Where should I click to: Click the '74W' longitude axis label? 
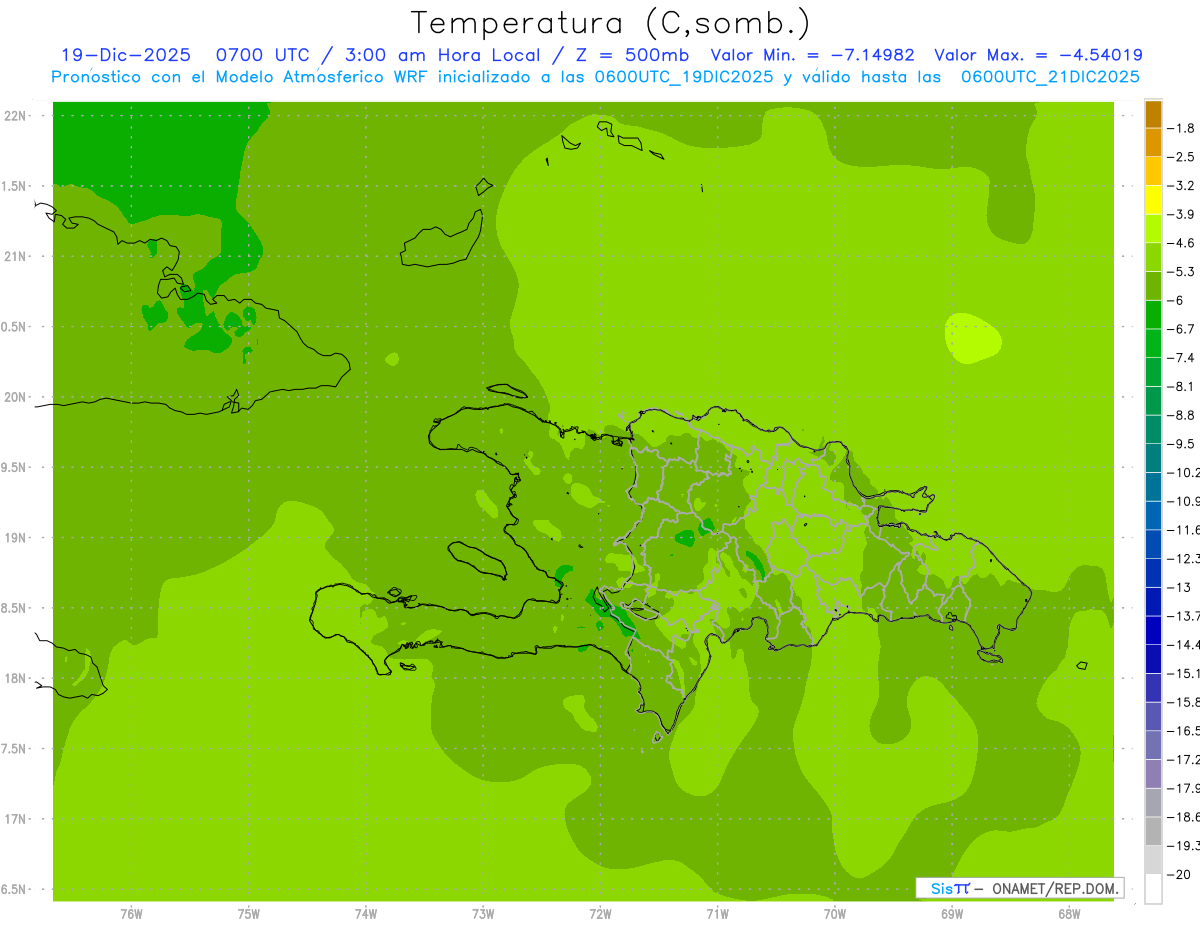click(366, 914)
